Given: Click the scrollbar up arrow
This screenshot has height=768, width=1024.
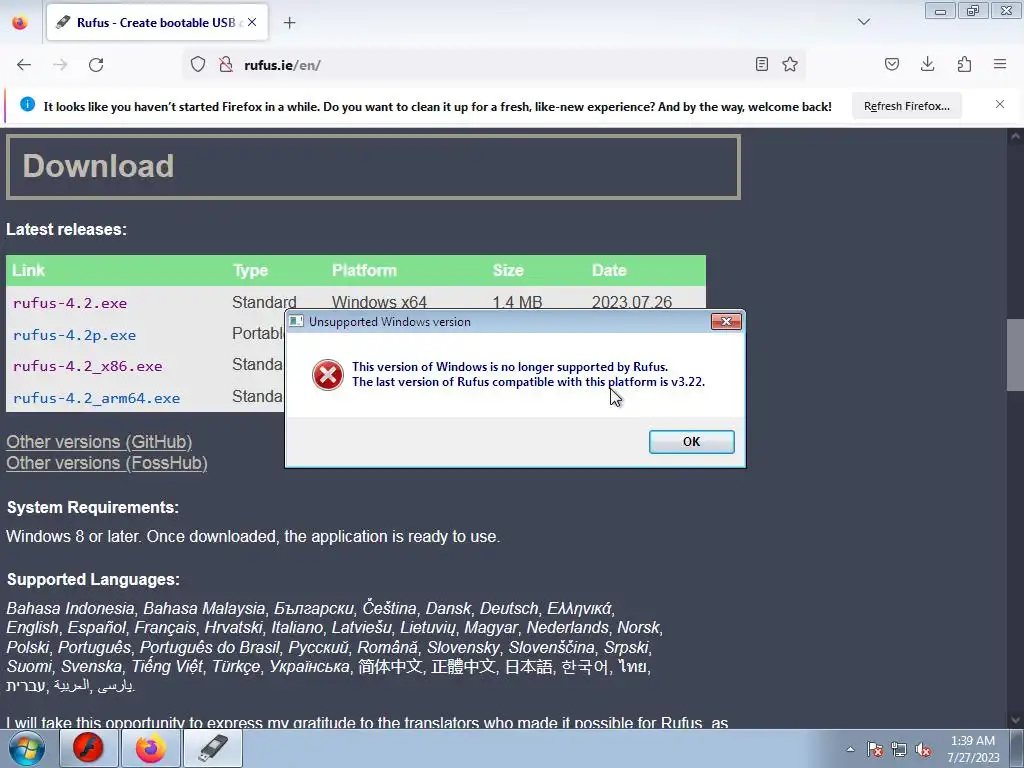Looking at the screenshot, I should 1015,136.
